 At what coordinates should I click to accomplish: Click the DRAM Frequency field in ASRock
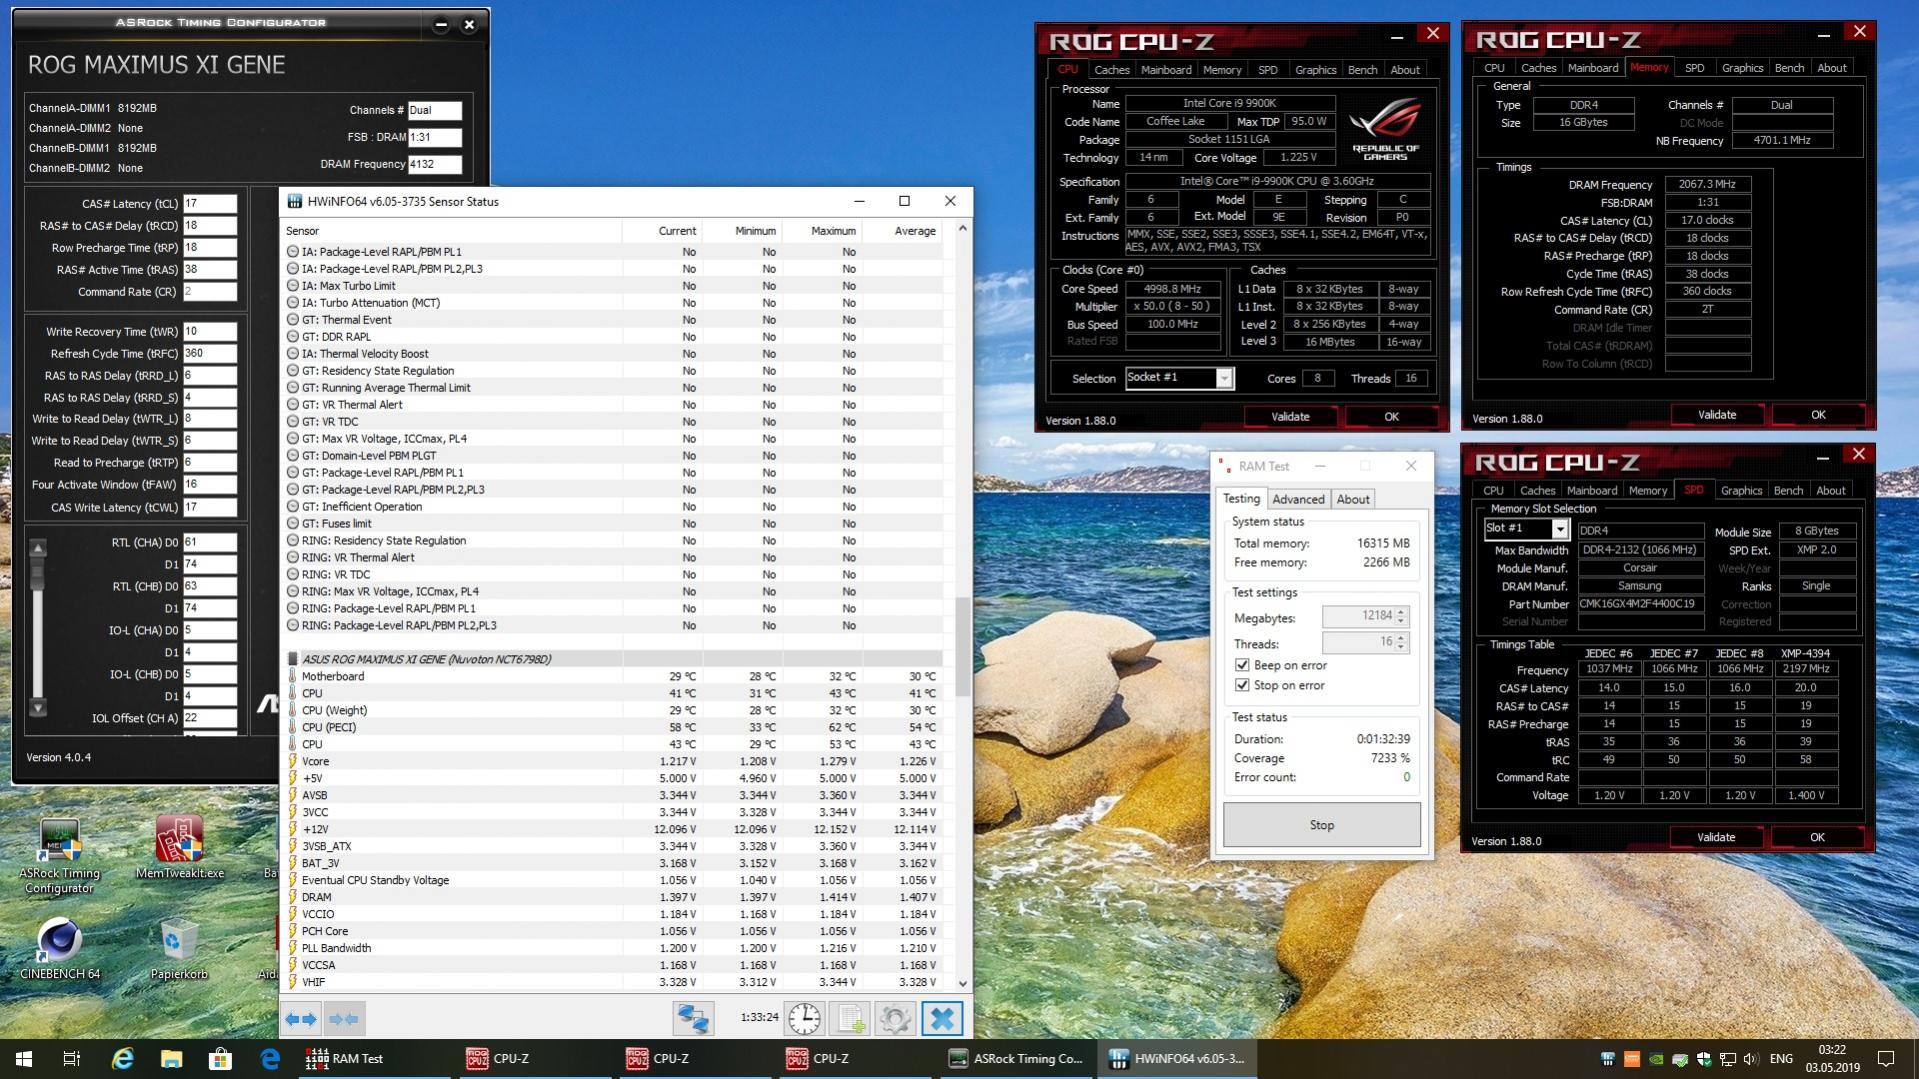click(435, 164)
